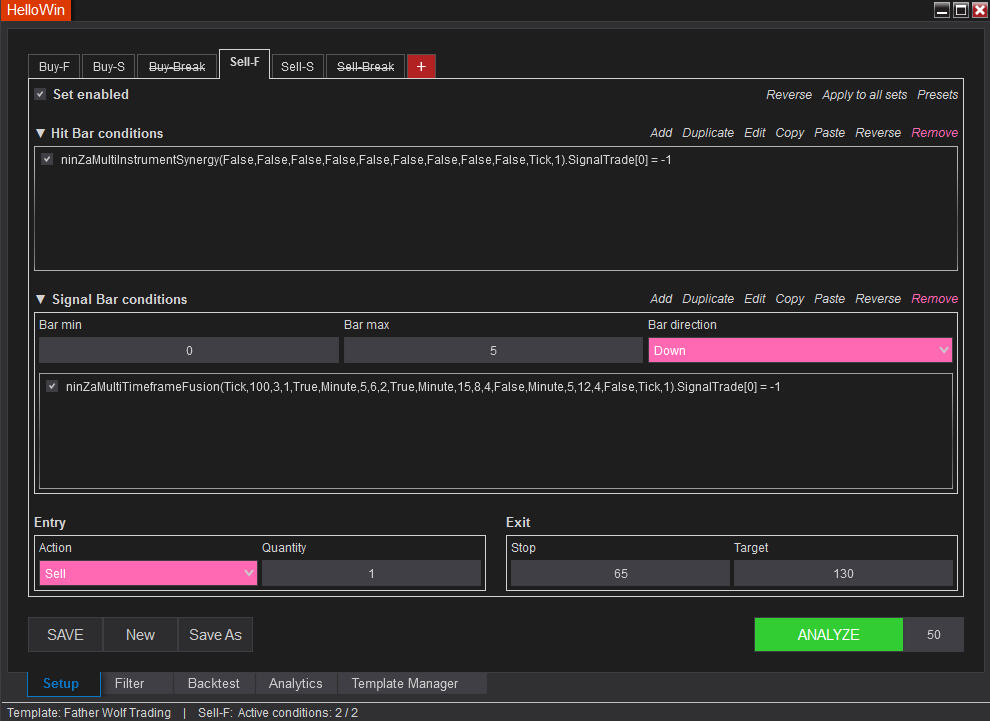Open the Backtest tab
This screenshot has height=721, width=990.
pyautogui.click(x=214, y=684)
